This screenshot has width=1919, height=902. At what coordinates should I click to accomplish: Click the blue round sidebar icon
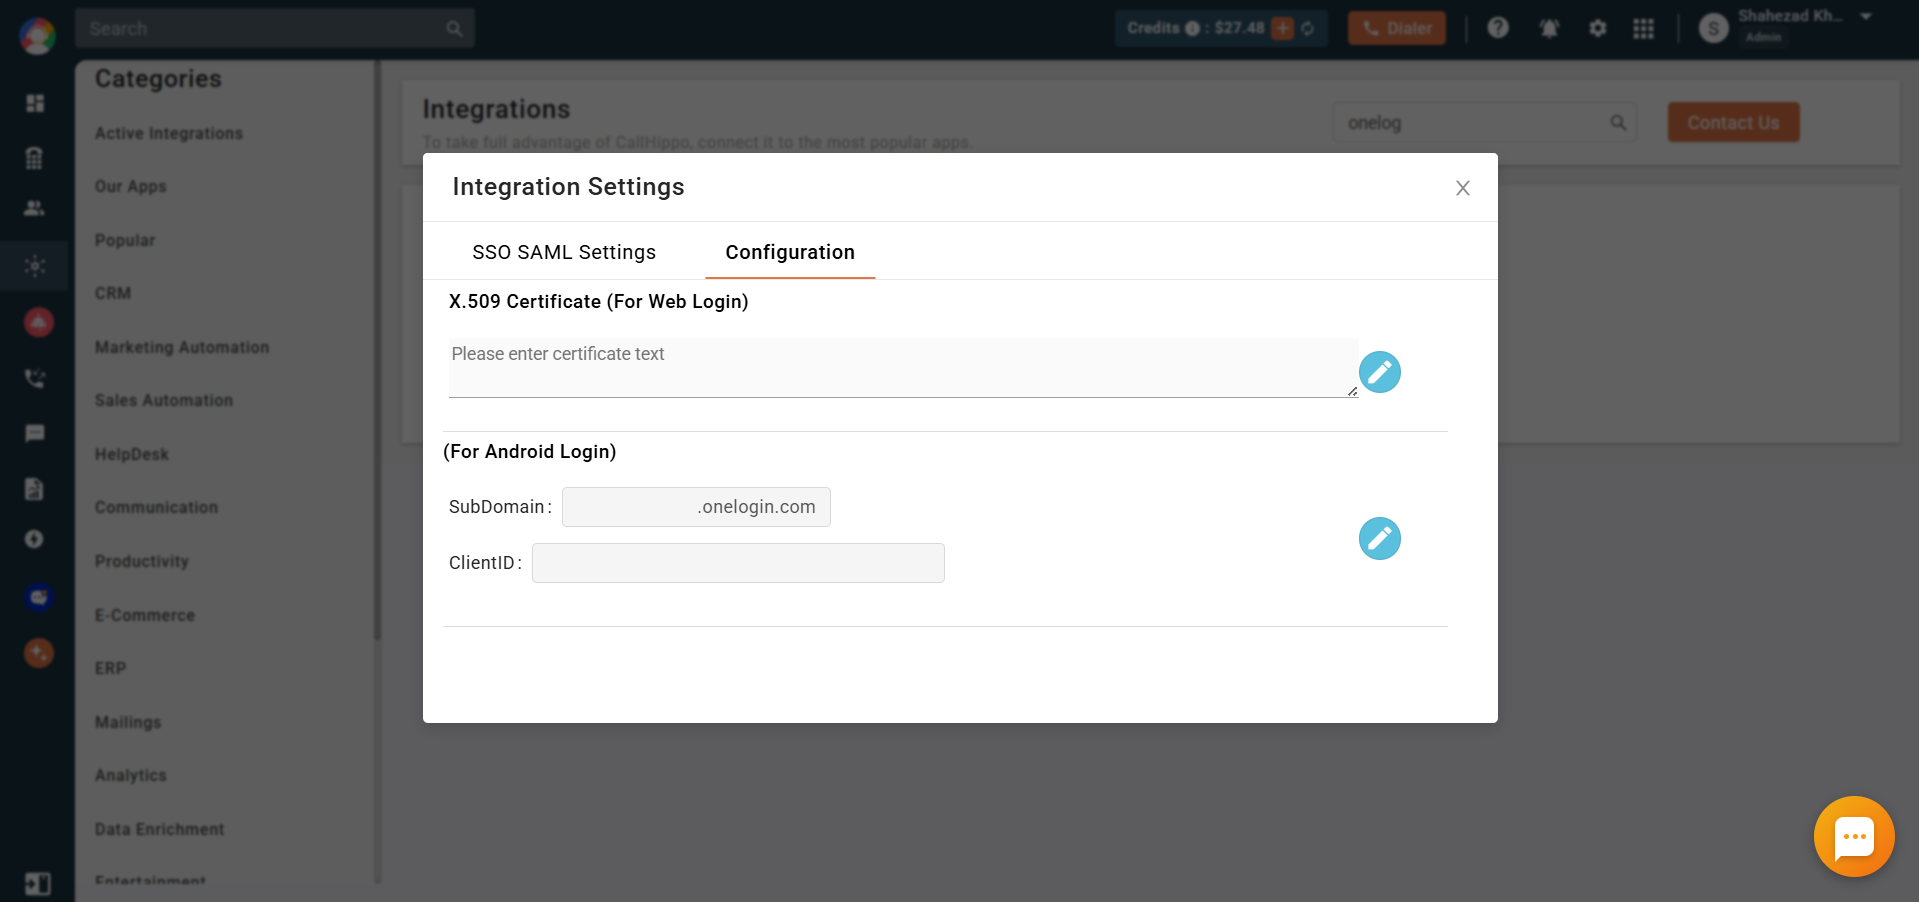(38, 597)
